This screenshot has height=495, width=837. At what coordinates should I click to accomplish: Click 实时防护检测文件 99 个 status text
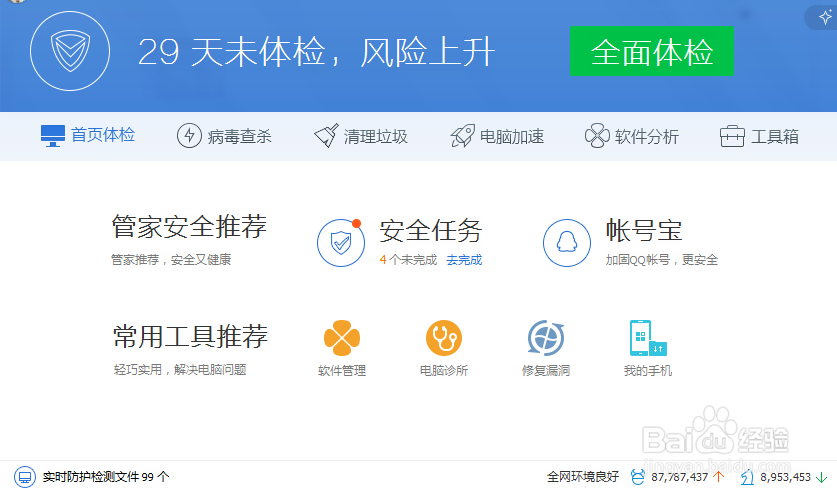pos(106,477)
